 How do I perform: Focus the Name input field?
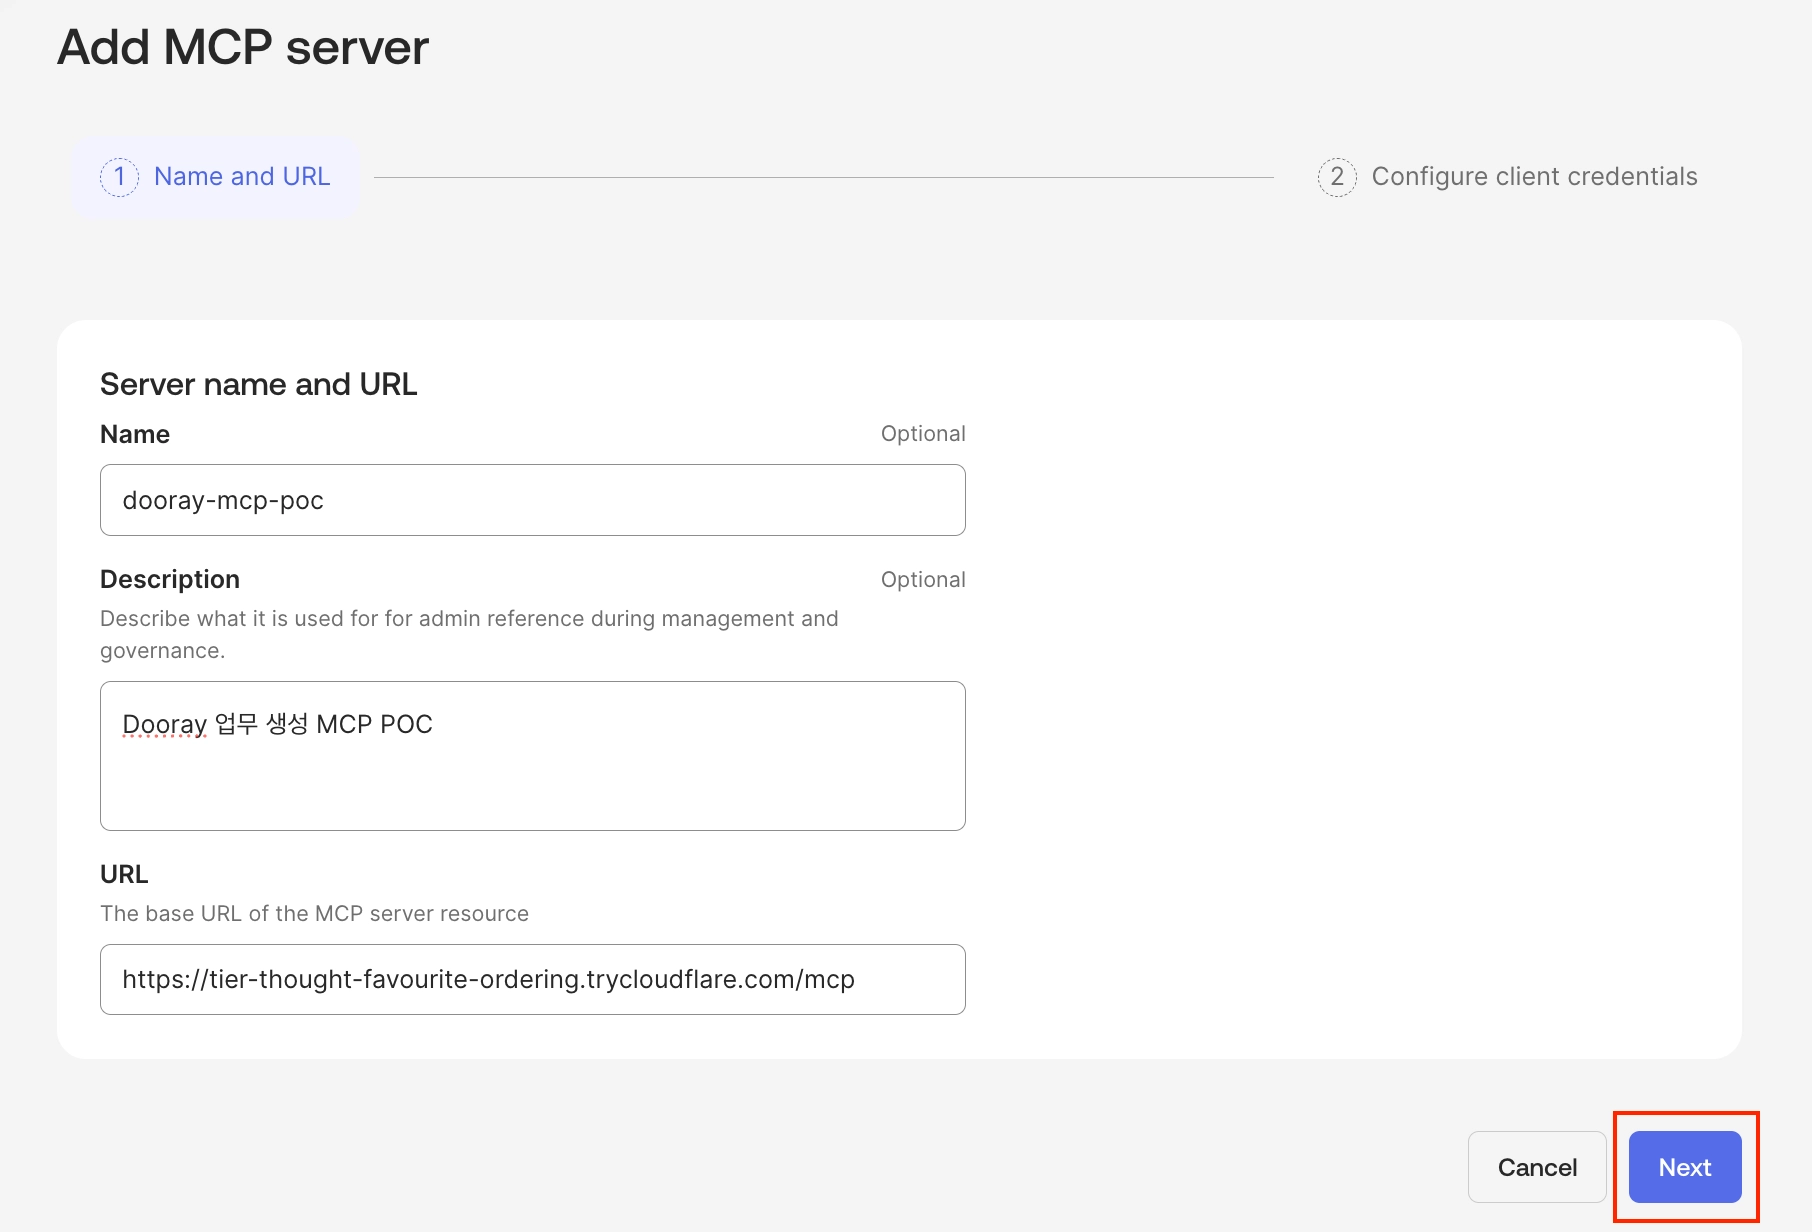click(x=533, y=500)
